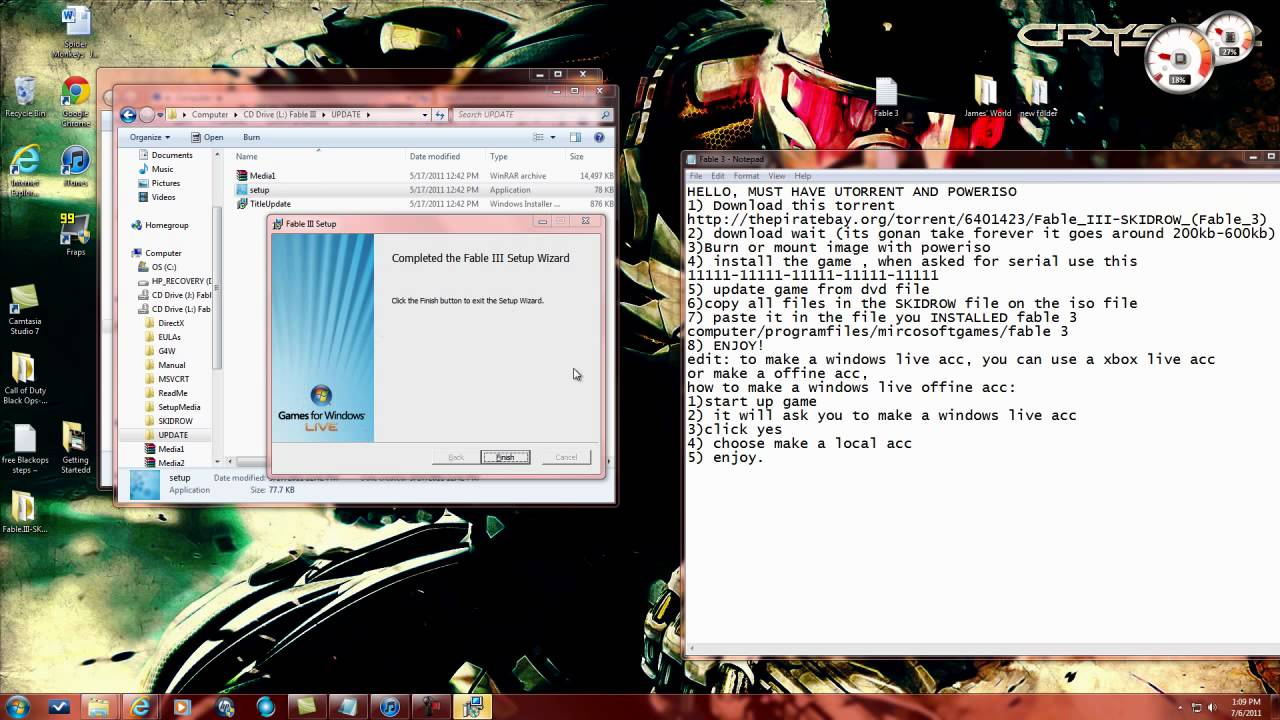Image resolution: width=1280 pixels, height=720 pixels.
Task: Open the File menu in Notepad
Action: click(696, 176)
